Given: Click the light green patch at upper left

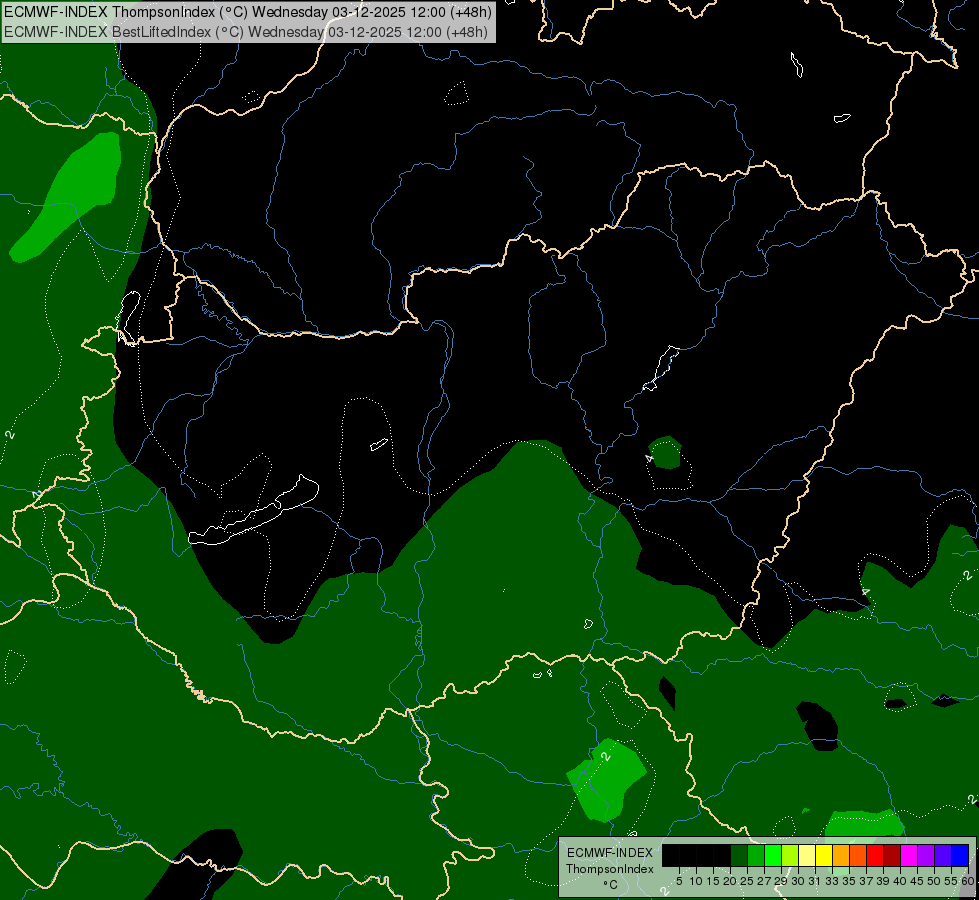Looking at the screenshot, I should [66, 197].
